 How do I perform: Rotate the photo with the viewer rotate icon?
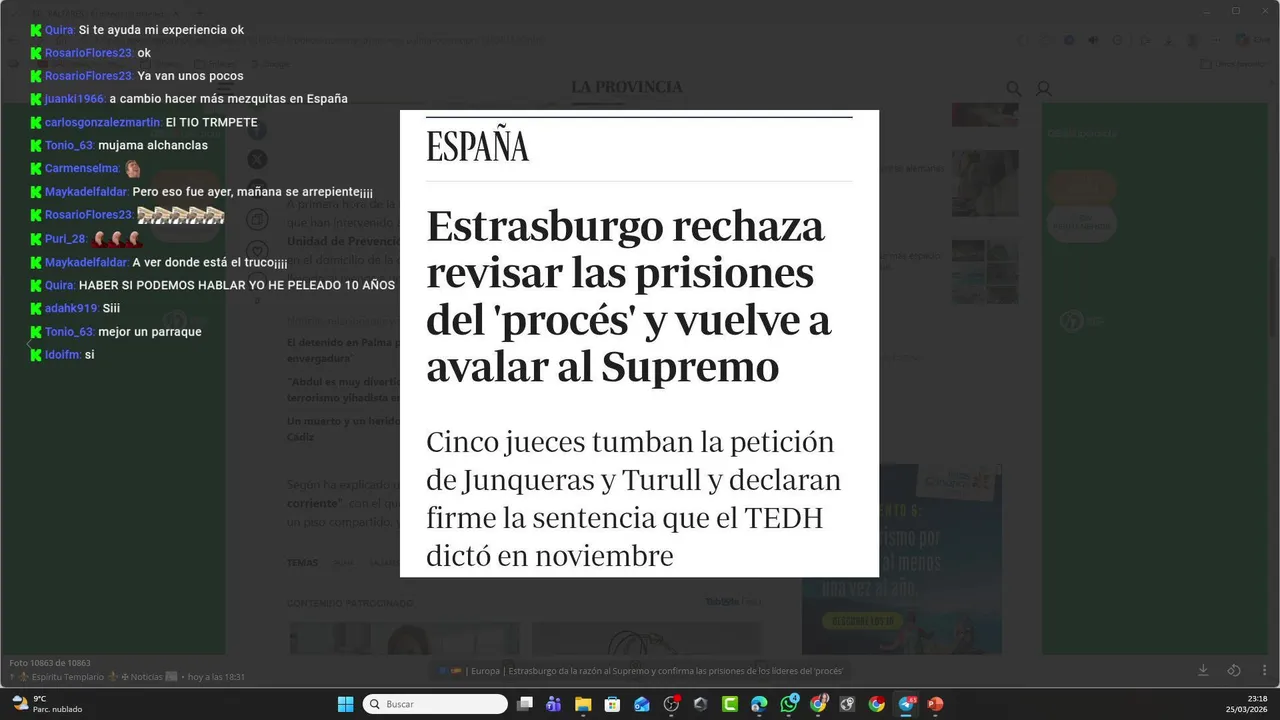[x=1234, y=670]
